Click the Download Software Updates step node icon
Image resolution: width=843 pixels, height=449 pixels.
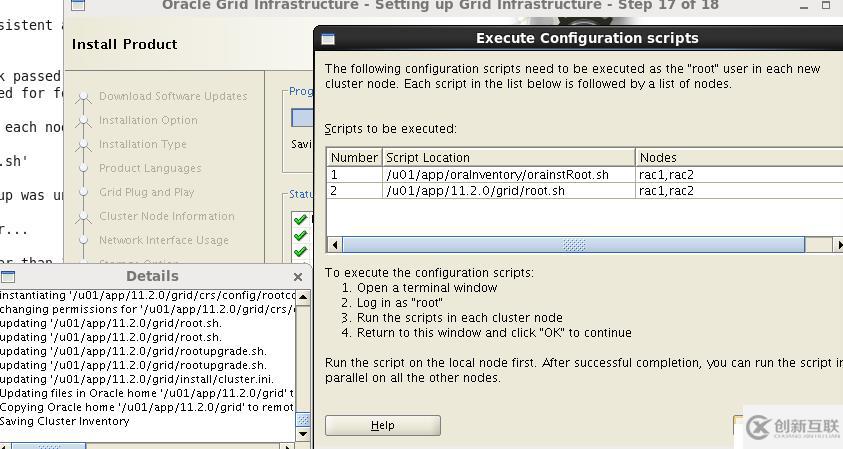83,97
